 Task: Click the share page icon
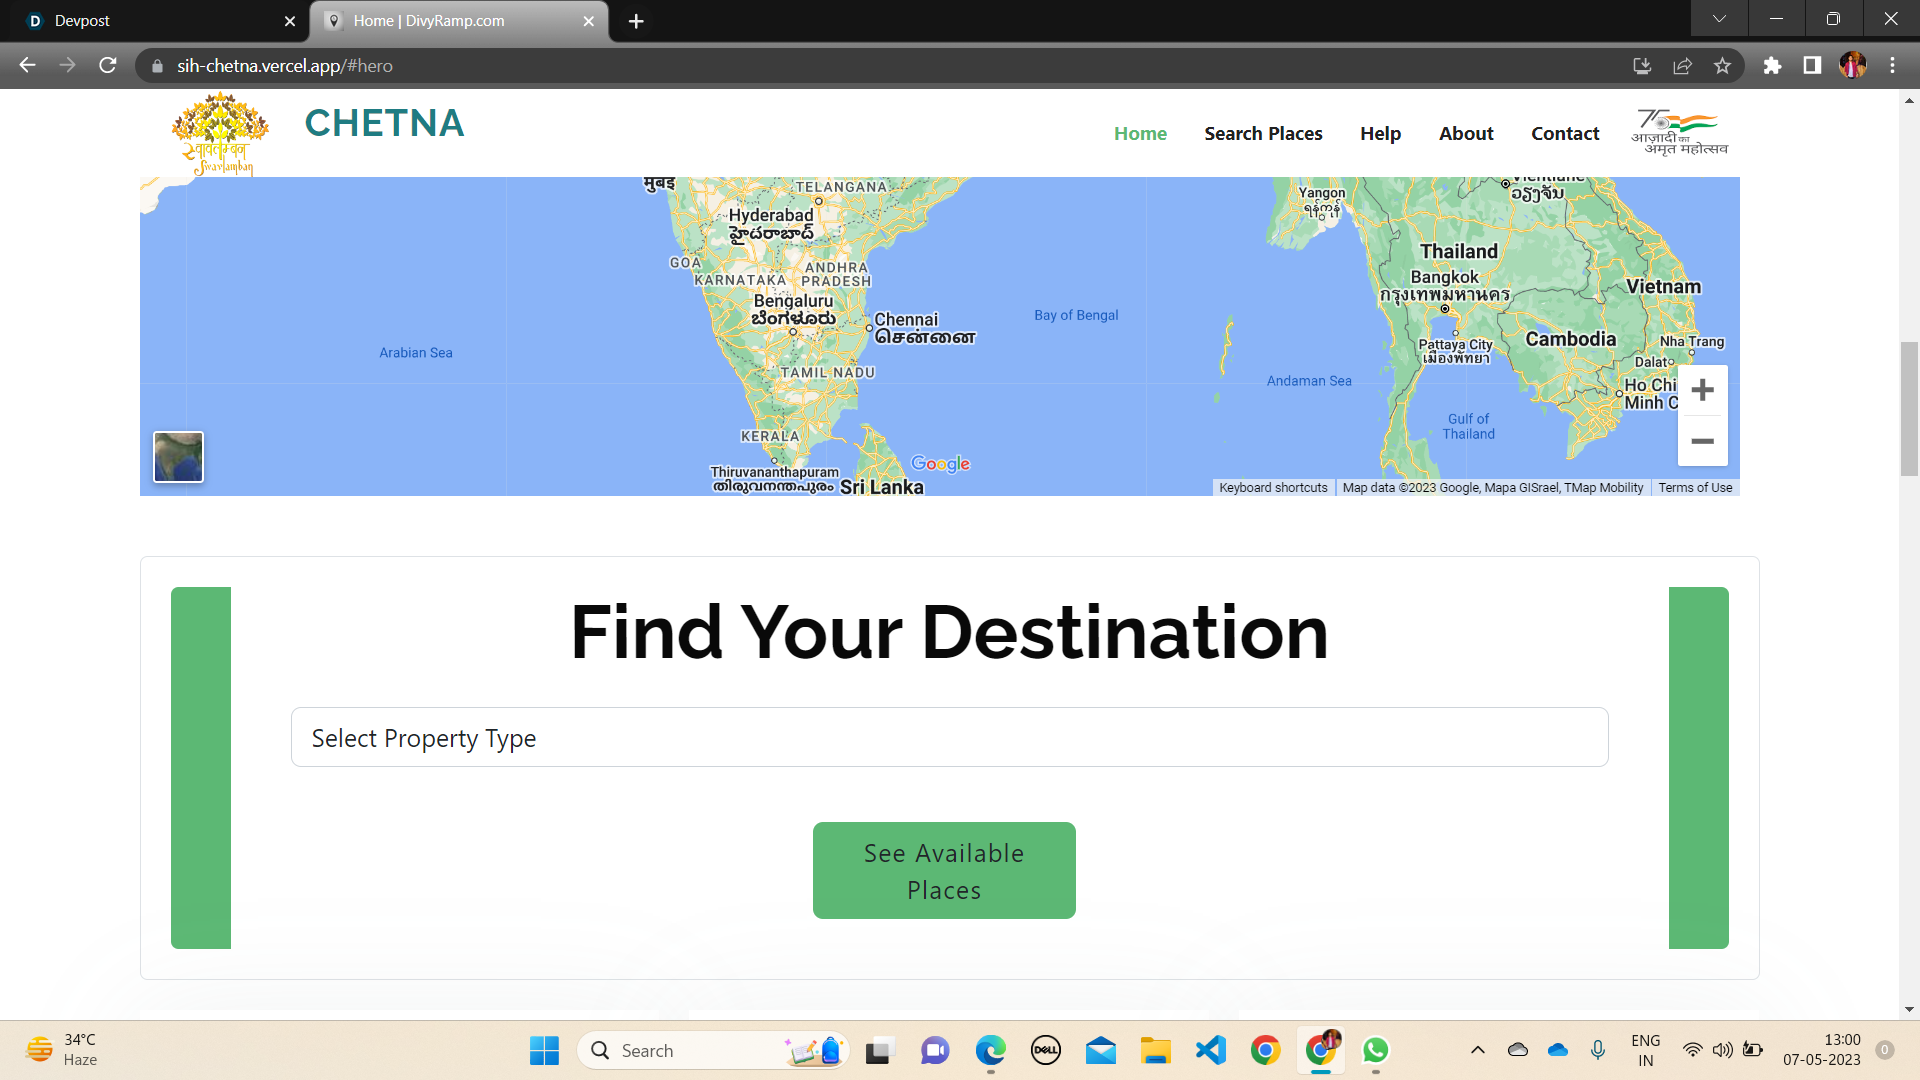pos(1682,66)
